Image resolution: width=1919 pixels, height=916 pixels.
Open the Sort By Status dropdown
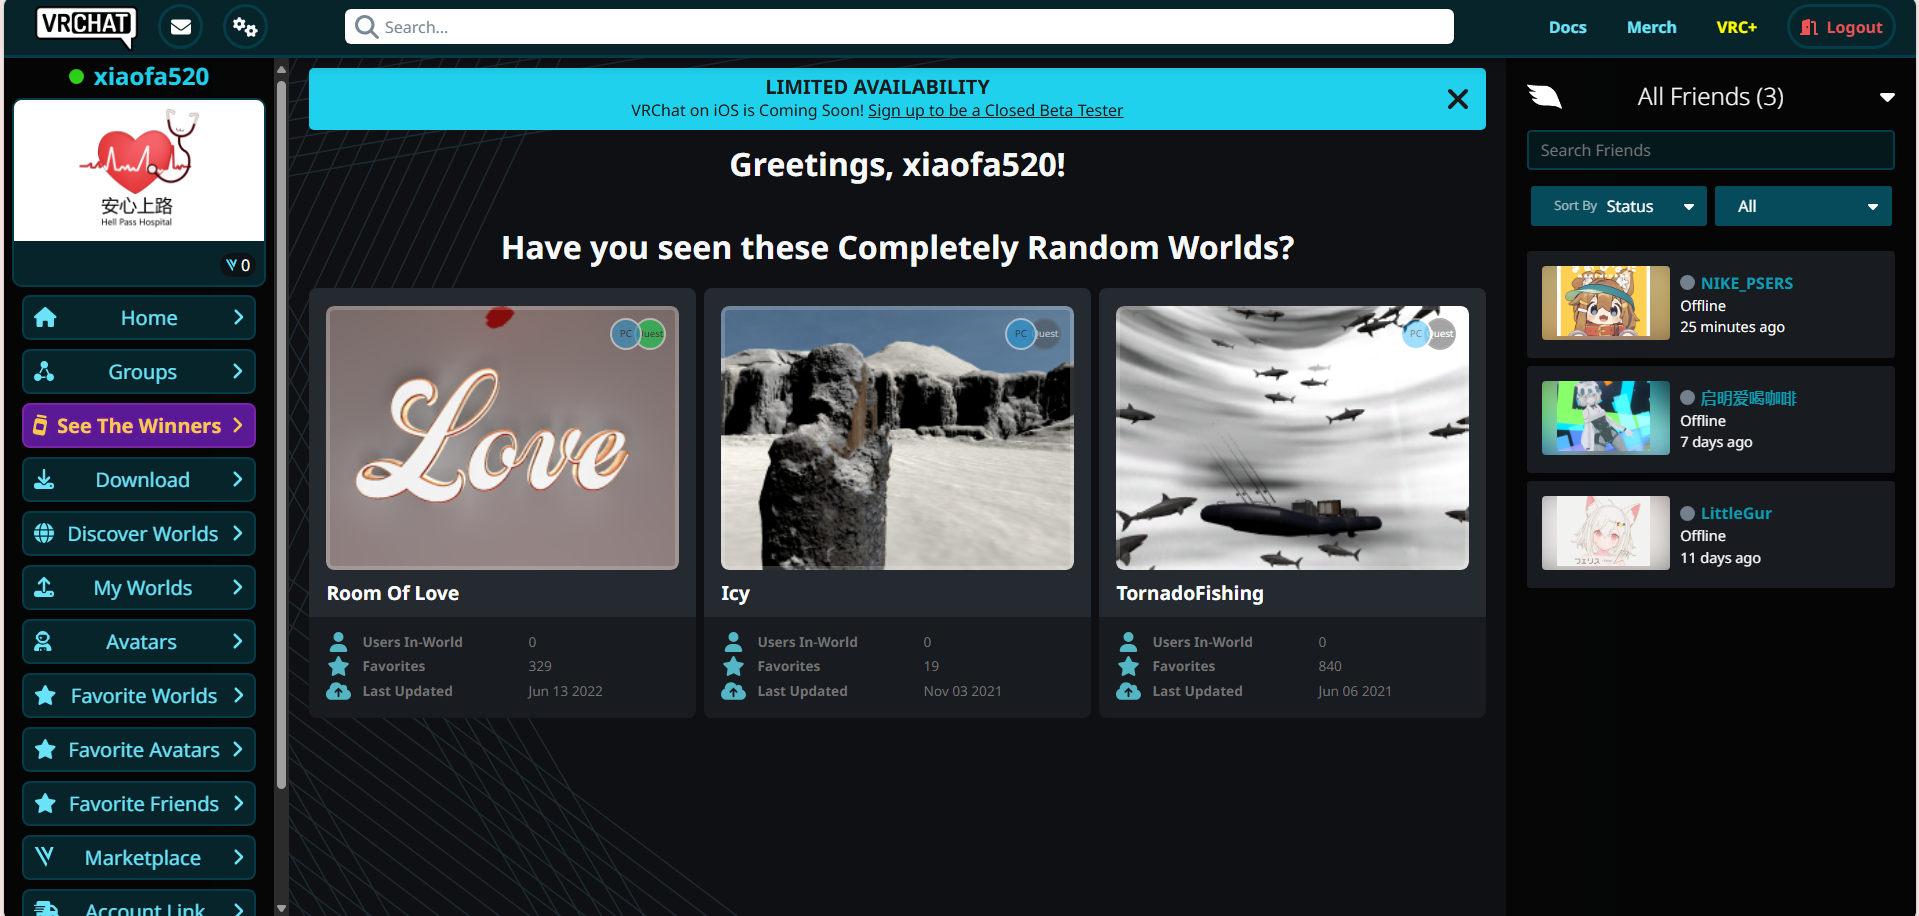click(x=1617, y=206)
